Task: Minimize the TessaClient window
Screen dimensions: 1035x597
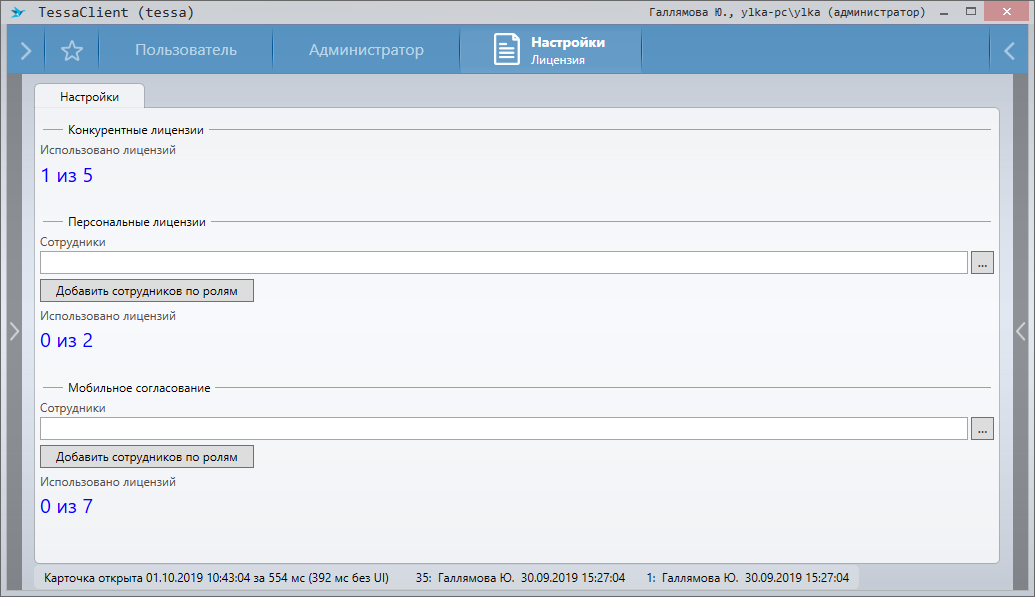Action: point(942,12)
